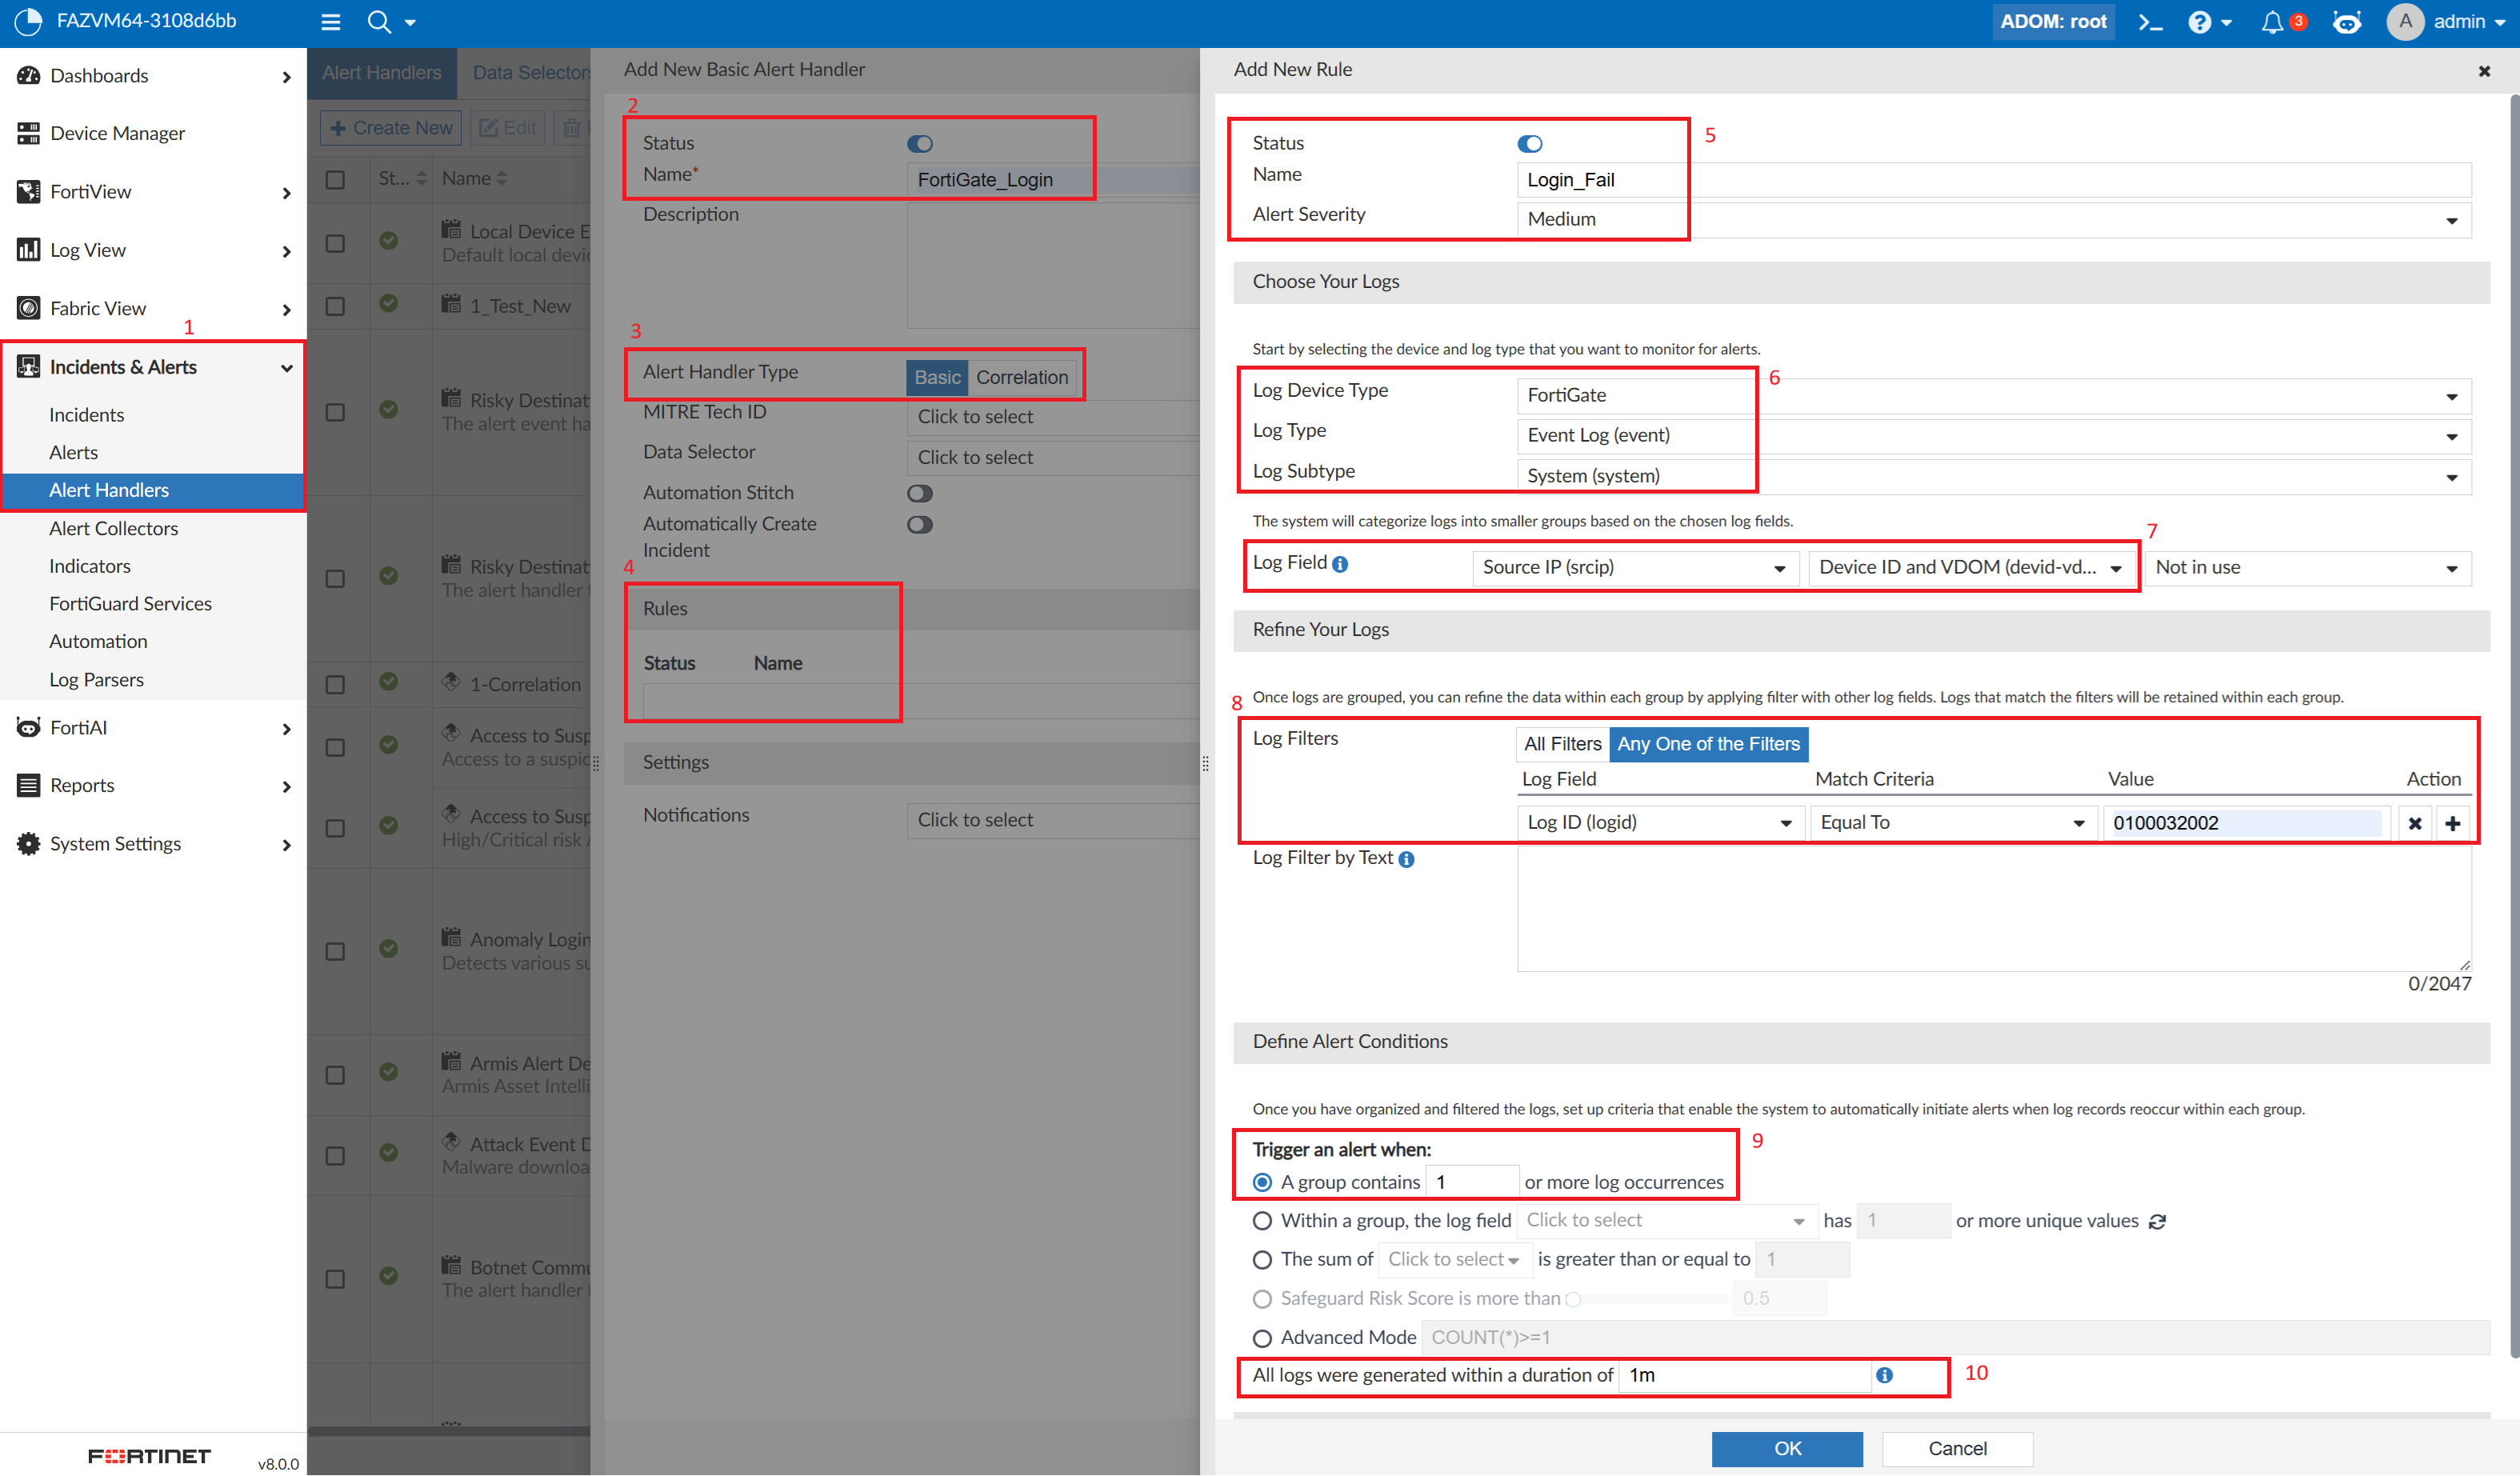
Task: Open Alert Collectors in sidebar
Action: (x=114, y=528)
